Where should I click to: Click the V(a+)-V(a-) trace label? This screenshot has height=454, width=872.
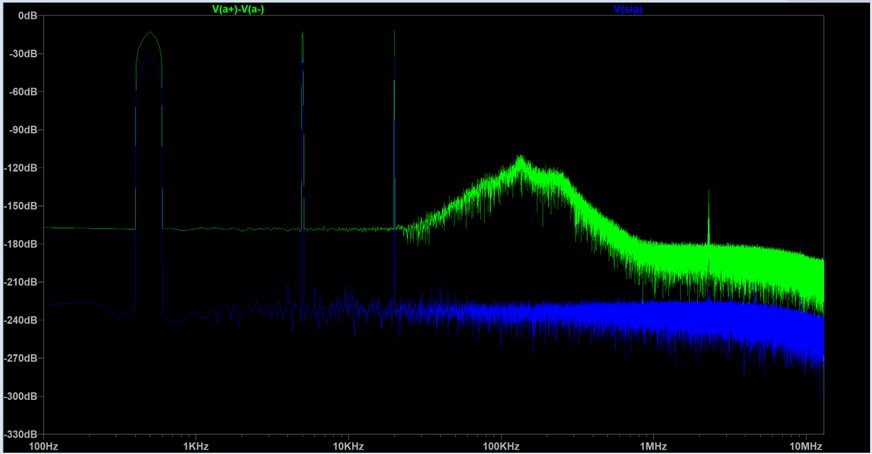point(238,9)
